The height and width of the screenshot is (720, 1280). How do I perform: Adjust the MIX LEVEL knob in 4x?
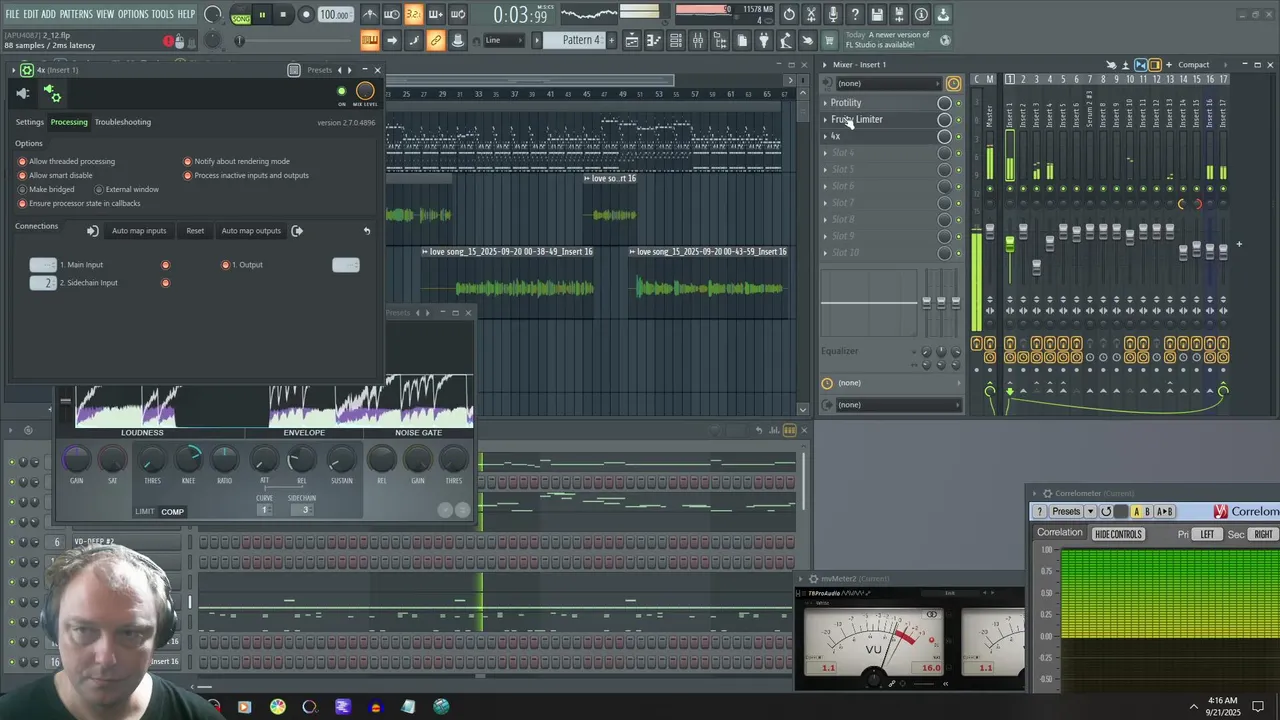point(365,92)
